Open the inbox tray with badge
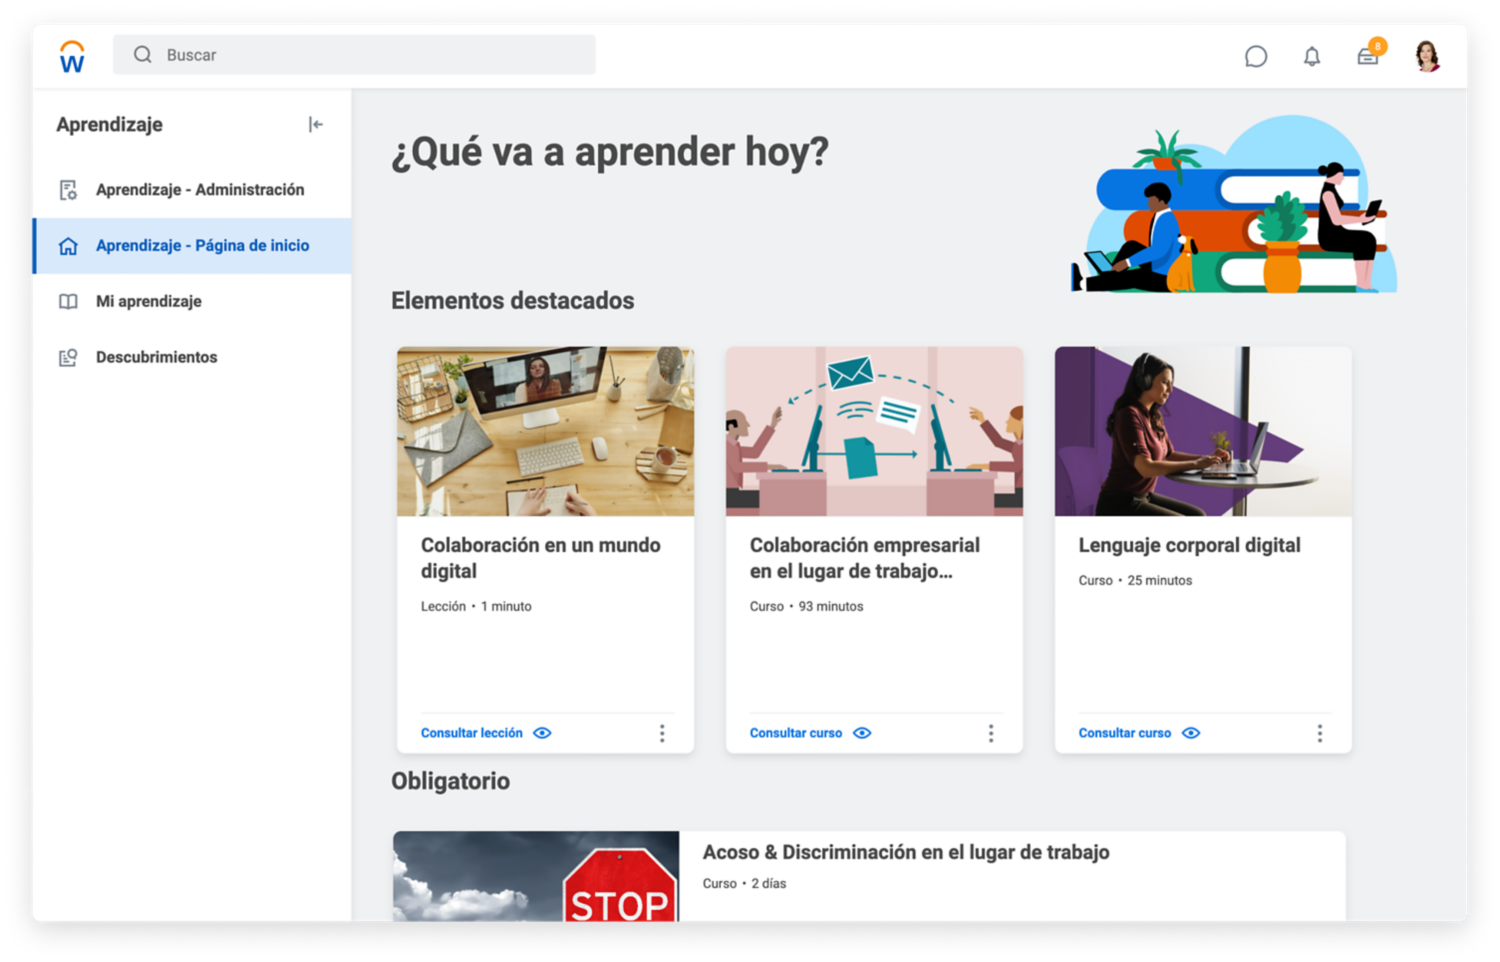The height and width of the screenshot is (962, 1500). click(x=1370, y=54)
